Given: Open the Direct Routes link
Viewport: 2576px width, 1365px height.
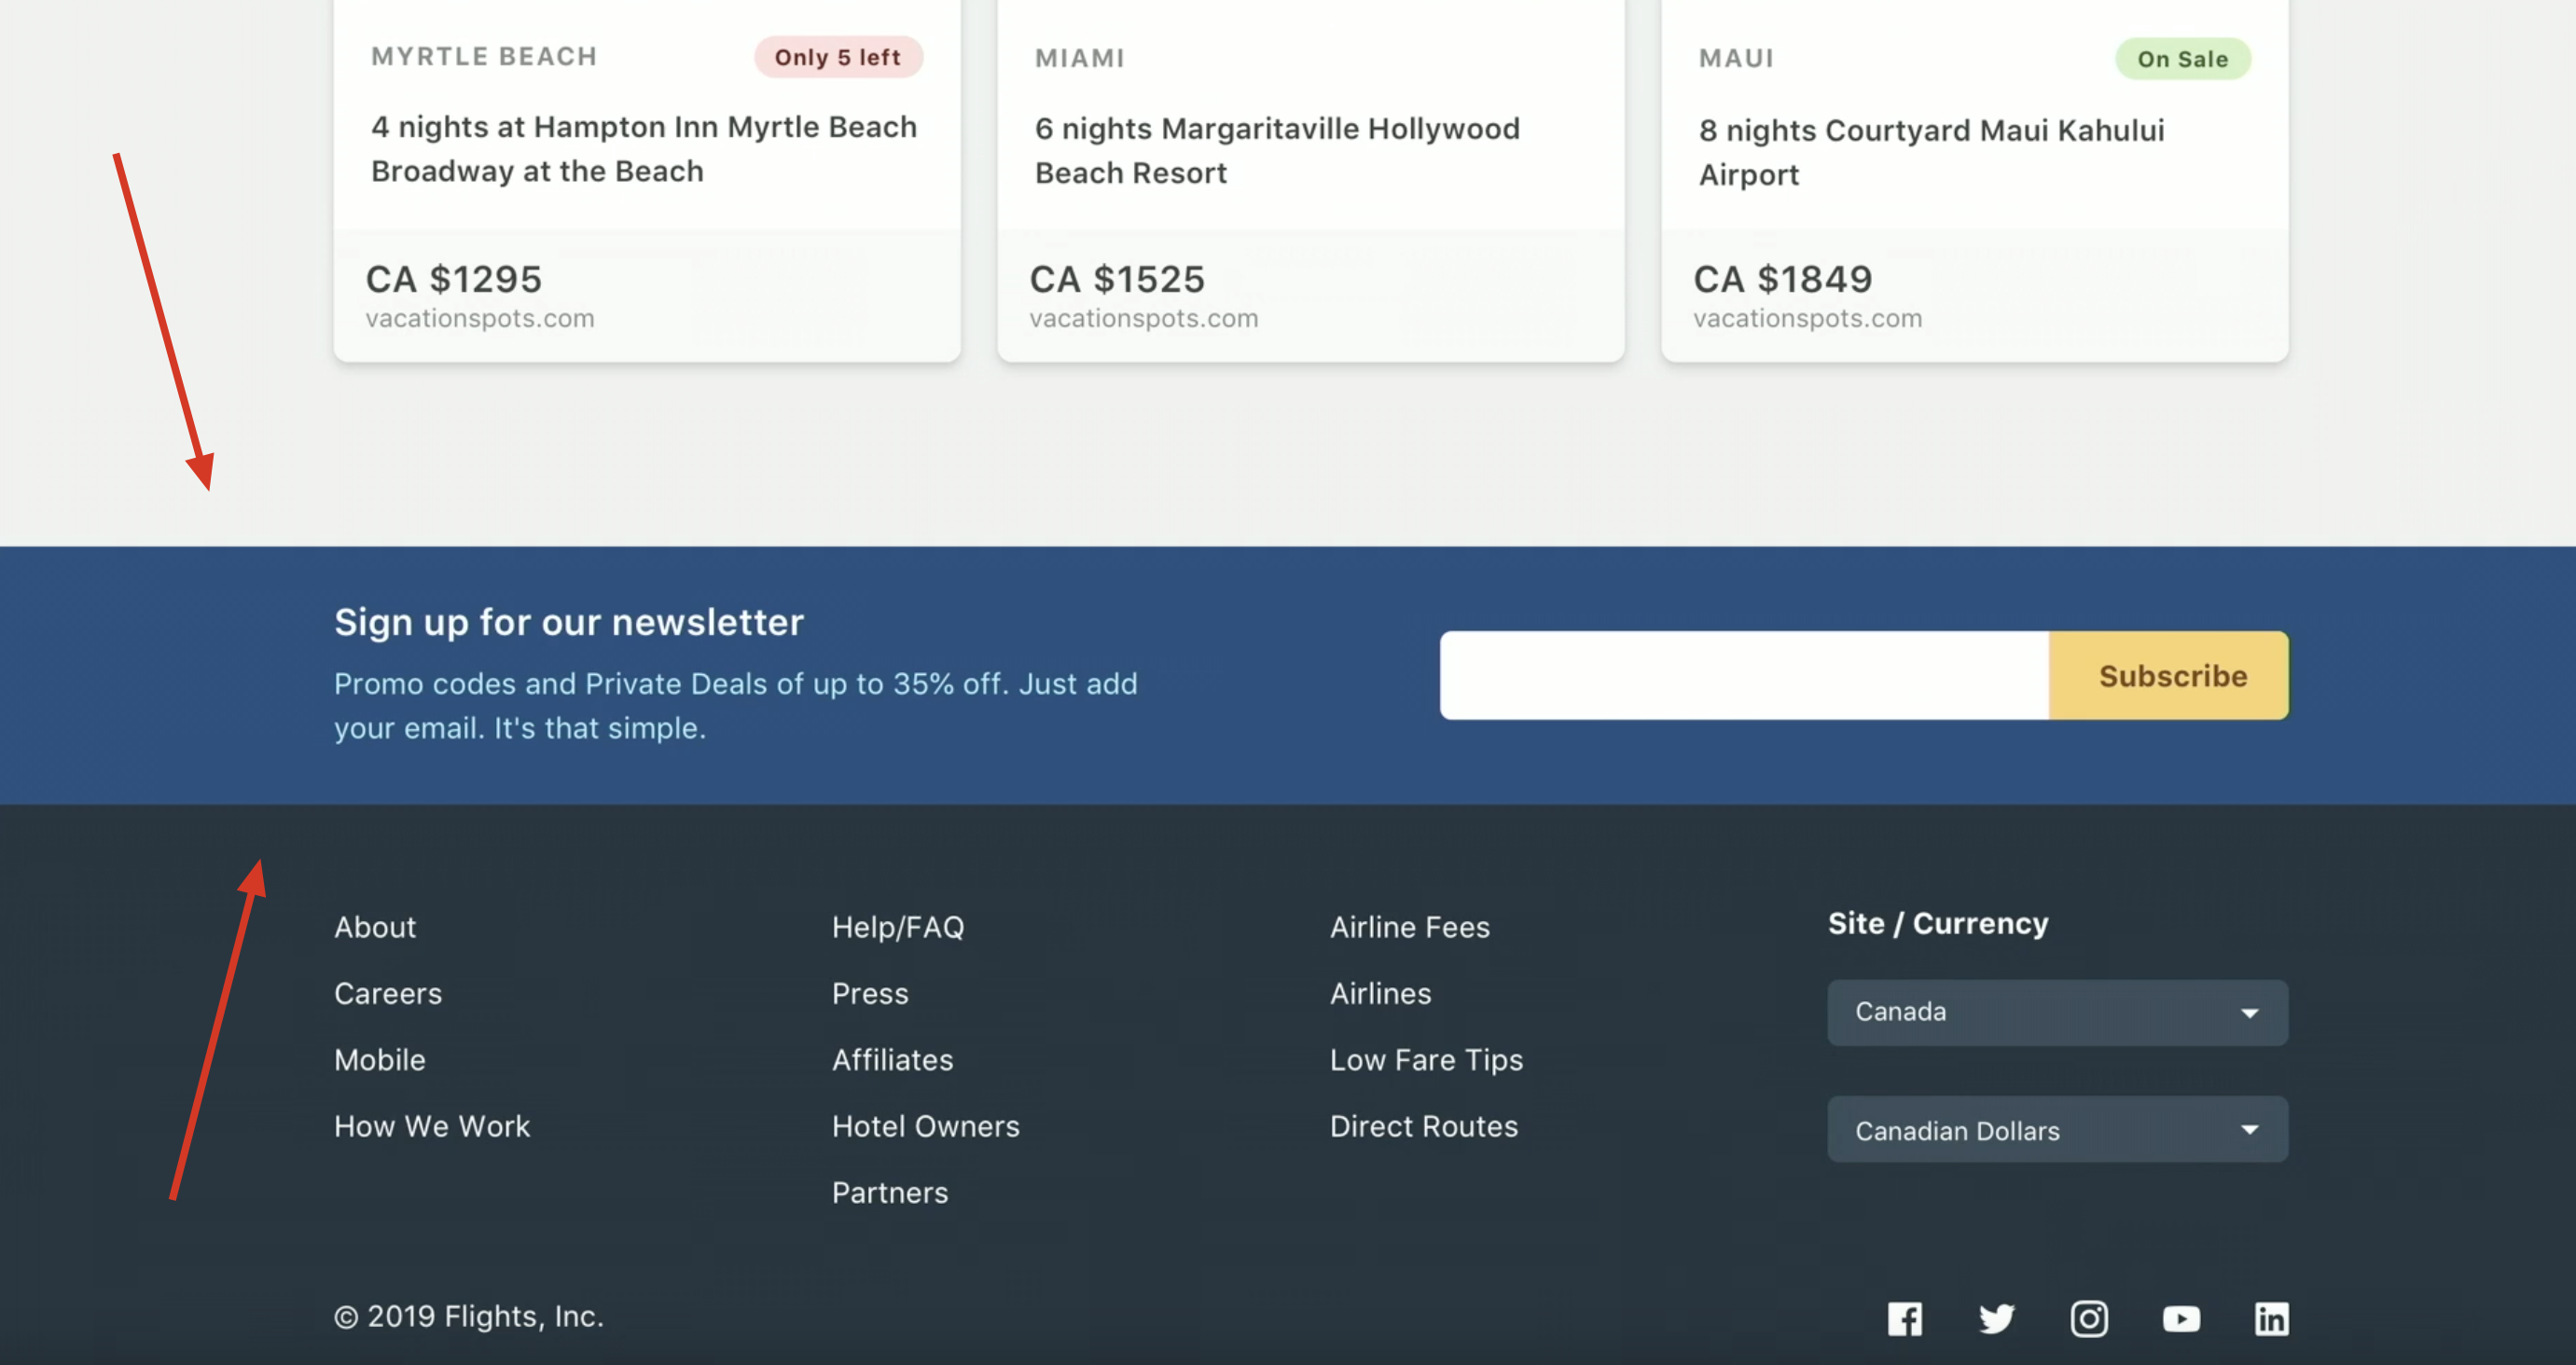Looking at the screenshot, I should [x=1423, y=1127].
